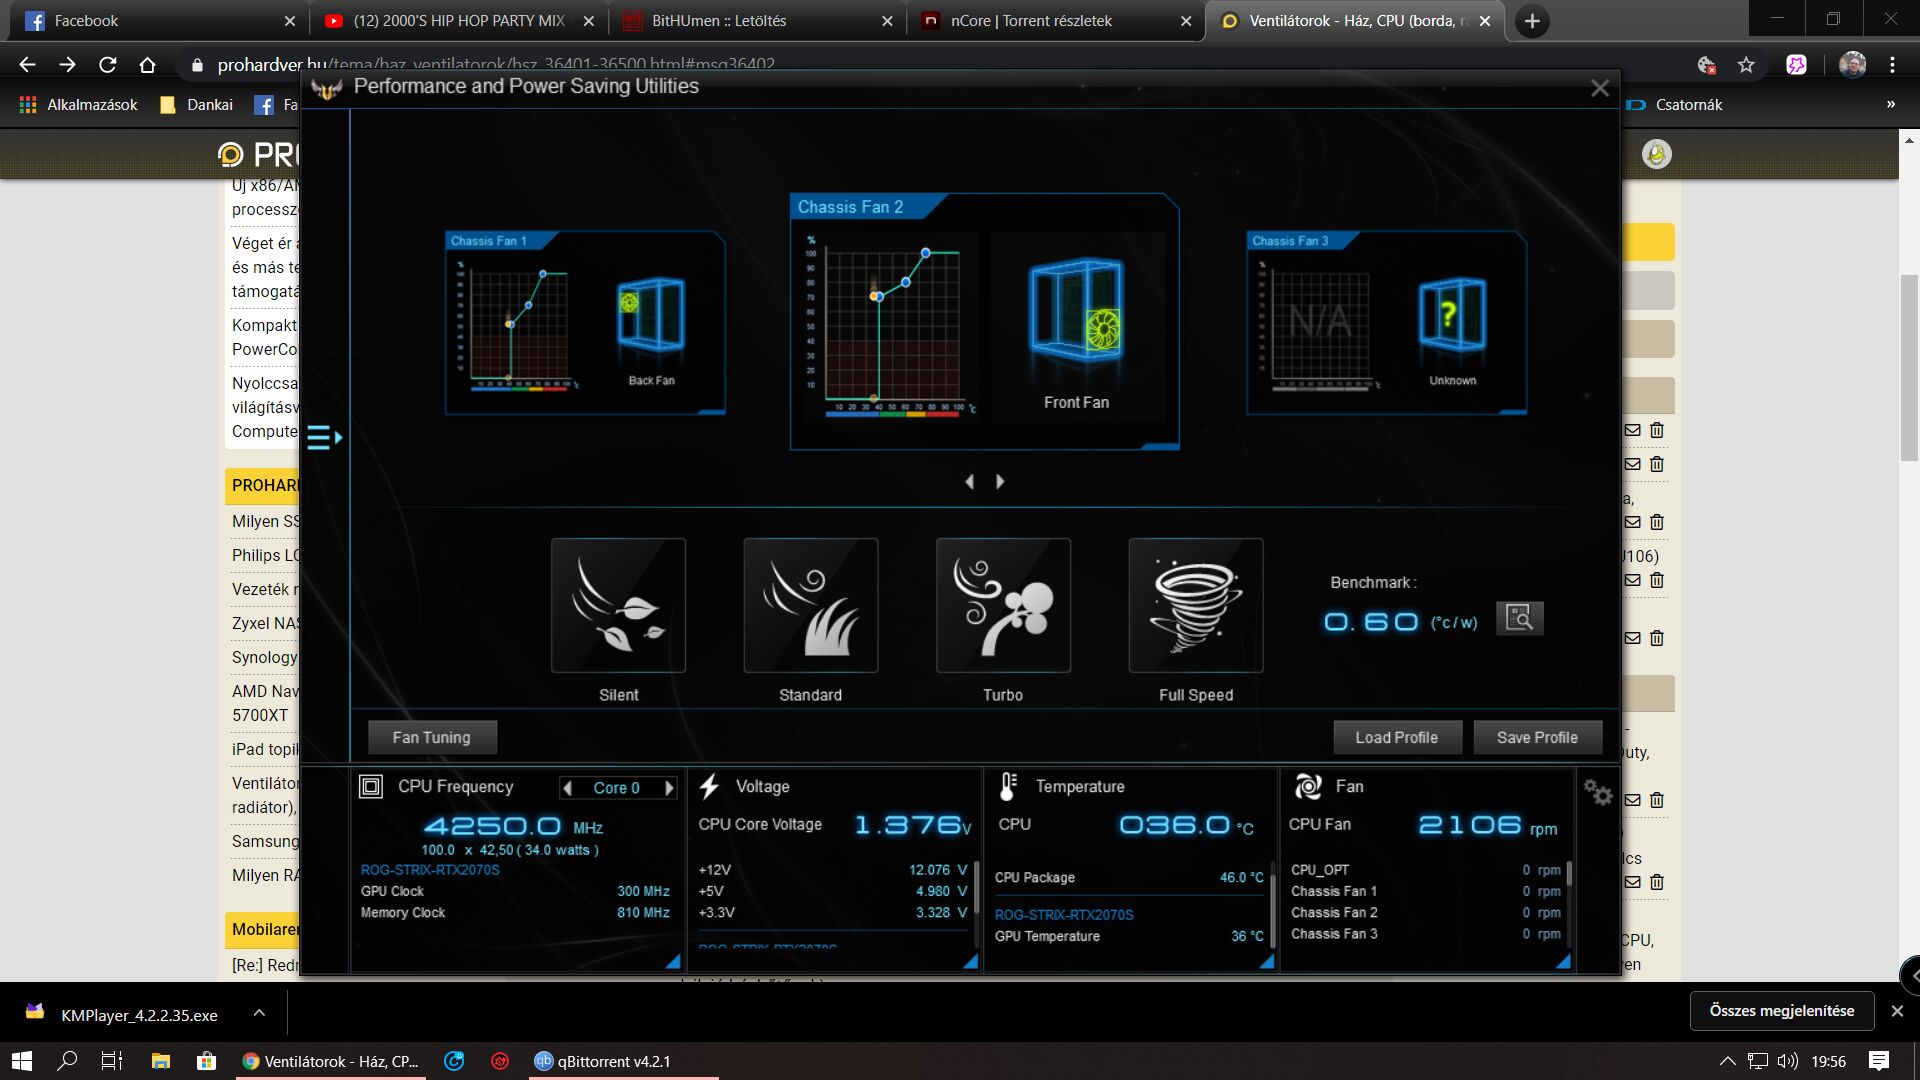Select the Chassis Fan 3 card
The height and width of the screenshot is (1080, 1920).
[1386, 322]
